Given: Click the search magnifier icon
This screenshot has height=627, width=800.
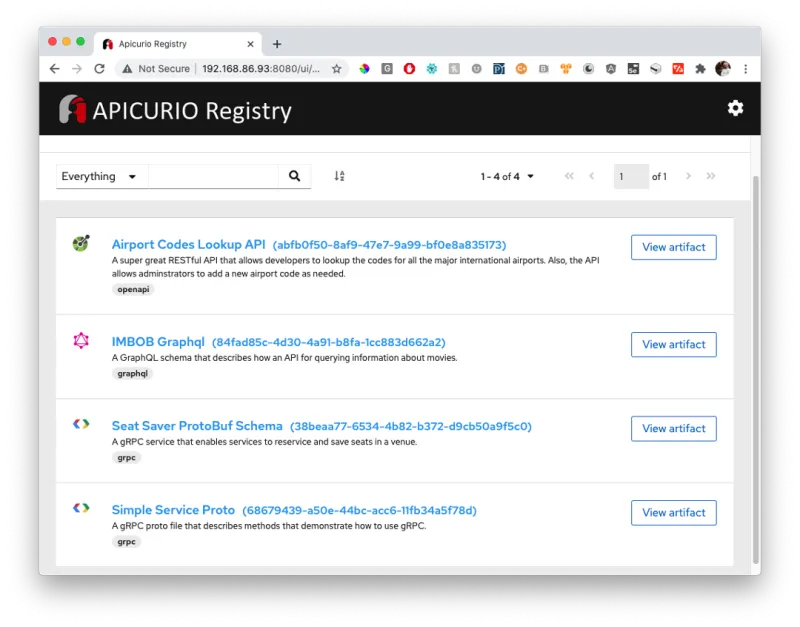Looking at the screenshot, I should (x=294, y=175).
